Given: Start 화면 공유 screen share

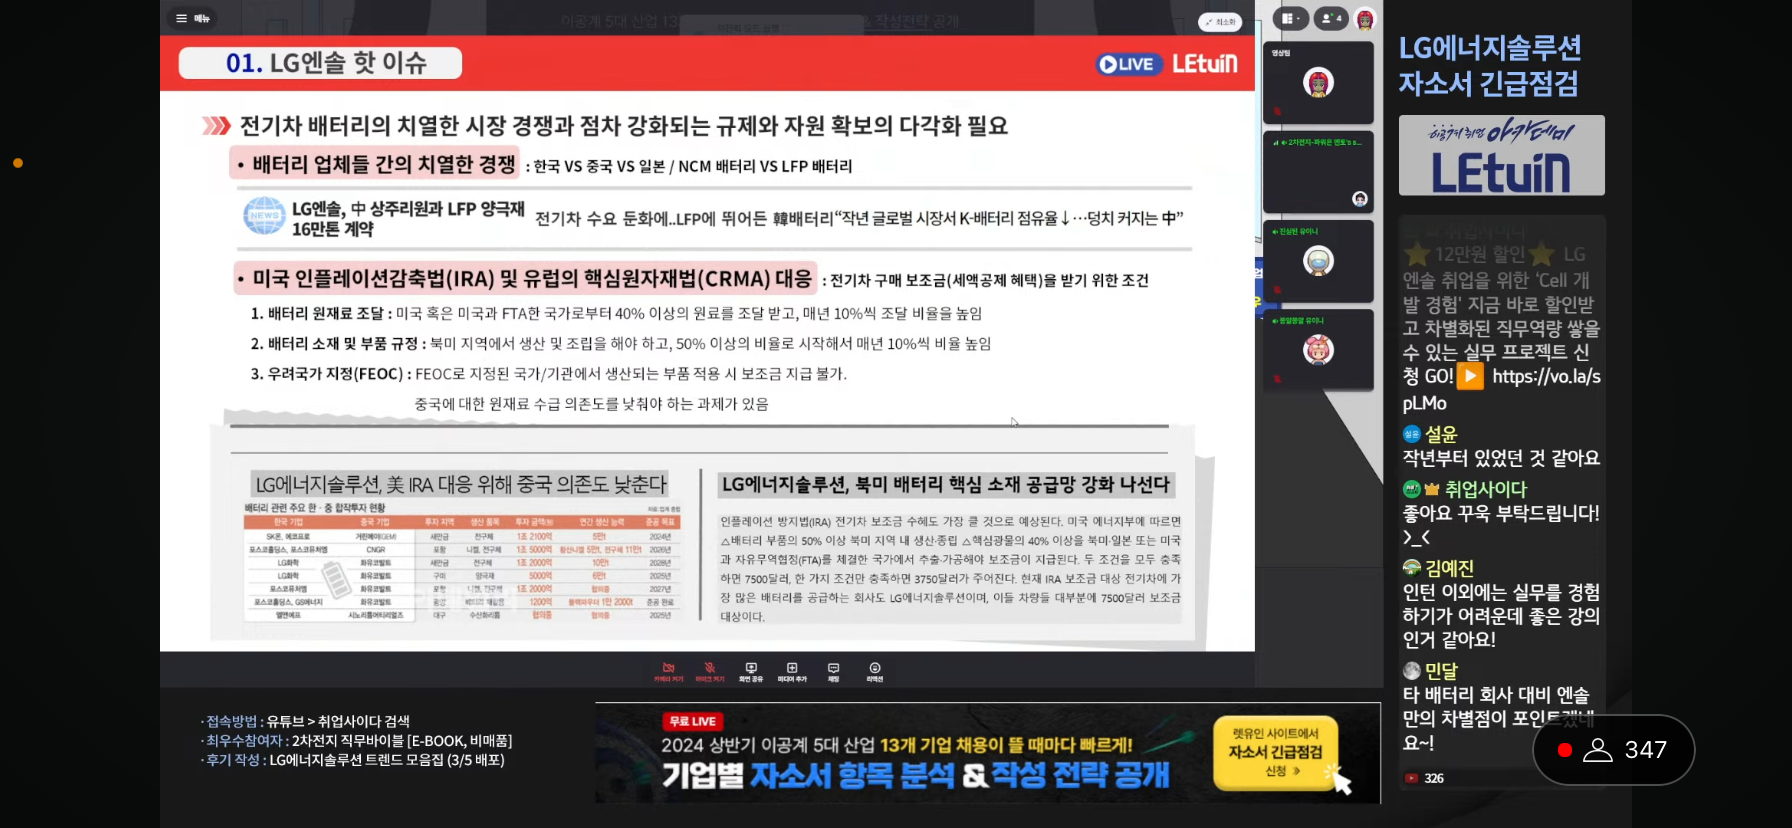Looking at the screenshot, I should (x=751, y=671).
